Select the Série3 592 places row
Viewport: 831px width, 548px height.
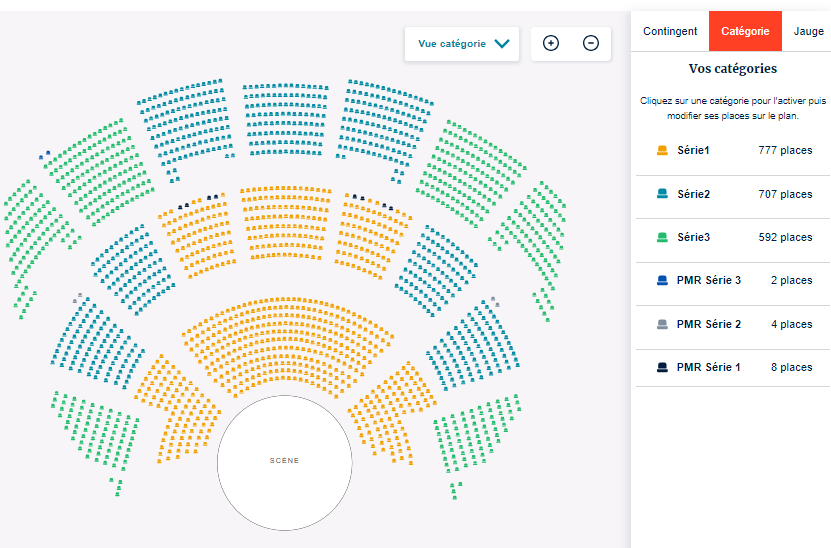point(733,237)
